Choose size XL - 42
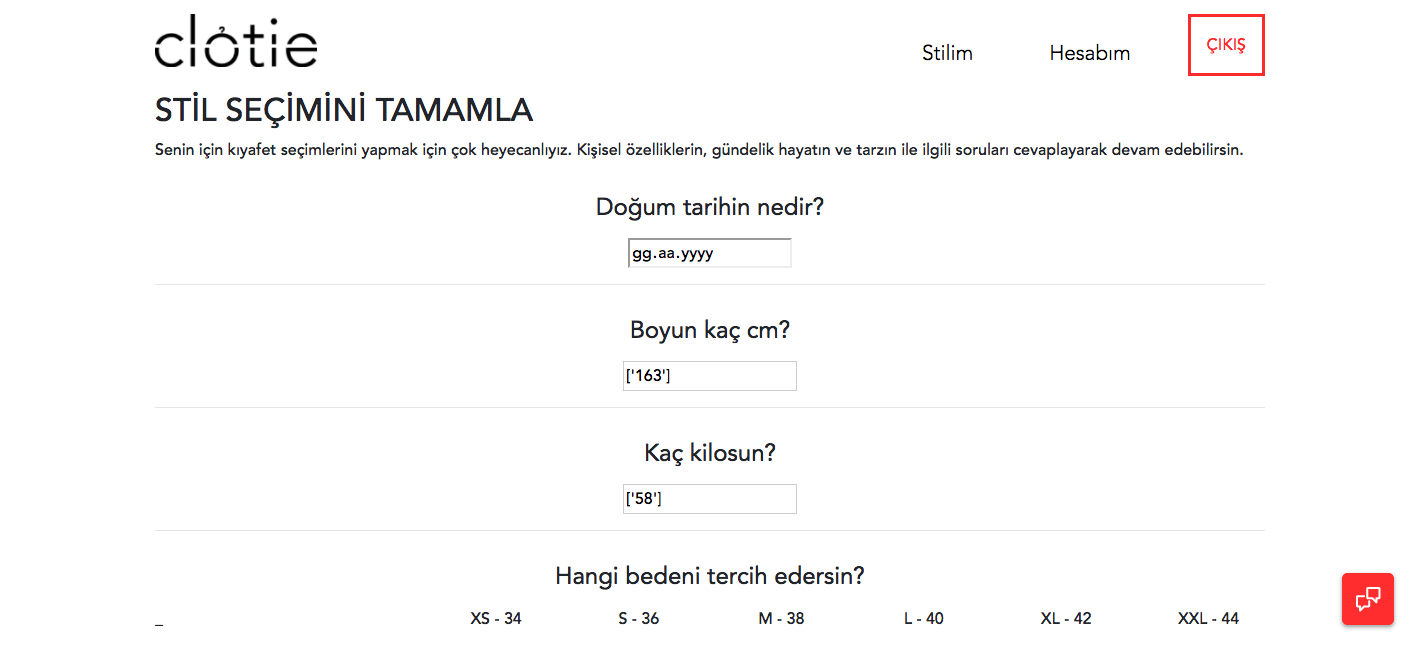 pos(1066,619)
